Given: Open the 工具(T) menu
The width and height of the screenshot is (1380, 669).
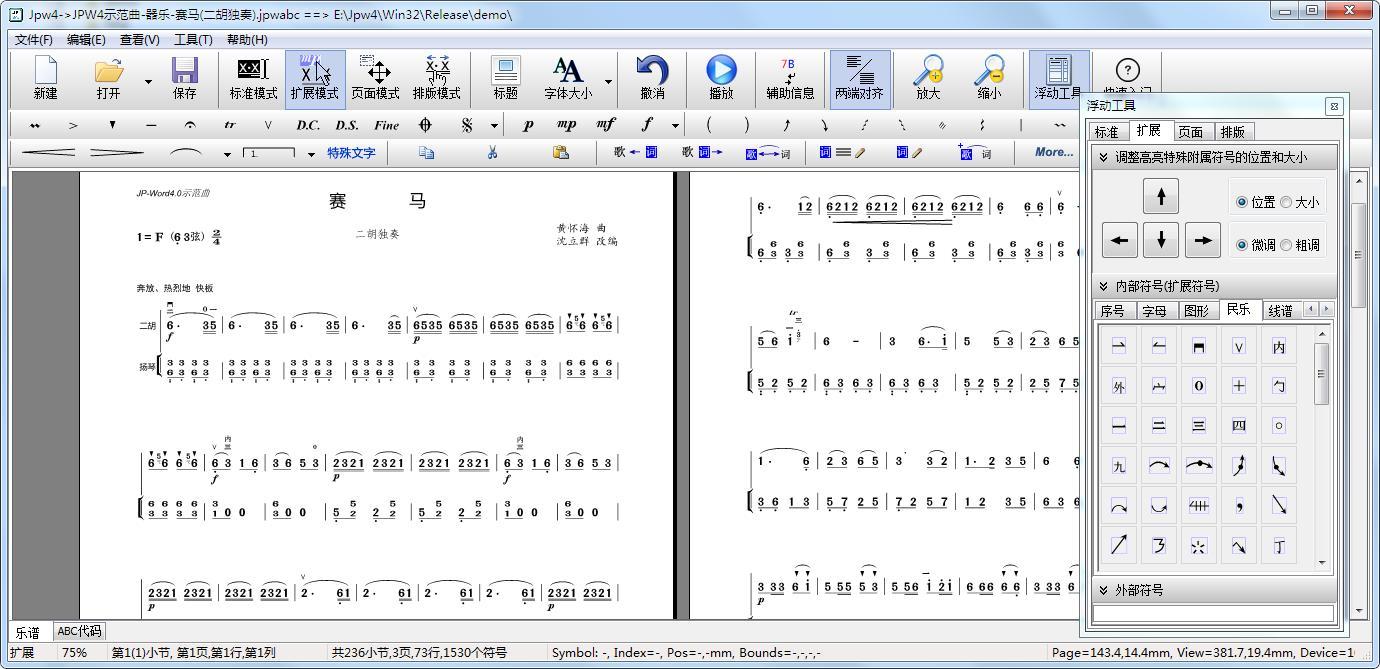Looking at the screenshot, I should coord(193,39).
